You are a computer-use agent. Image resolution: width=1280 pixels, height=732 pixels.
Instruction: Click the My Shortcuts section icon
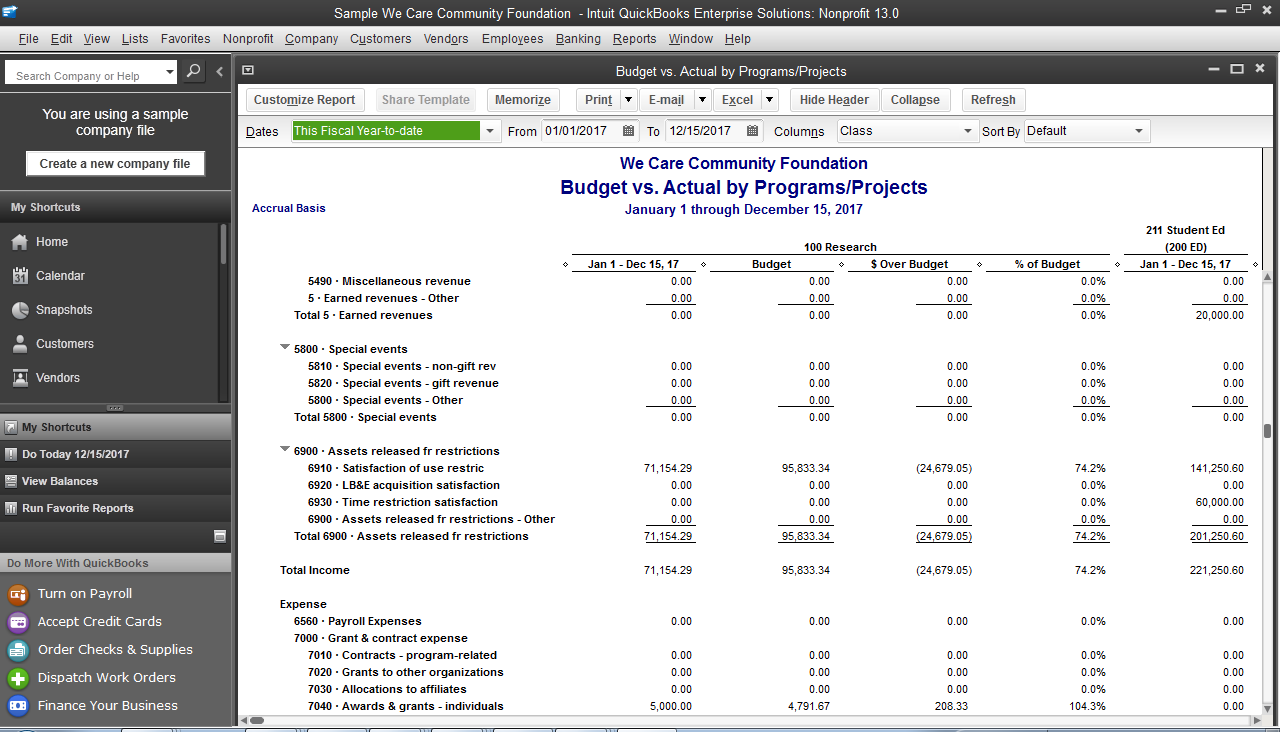(11, 427)
